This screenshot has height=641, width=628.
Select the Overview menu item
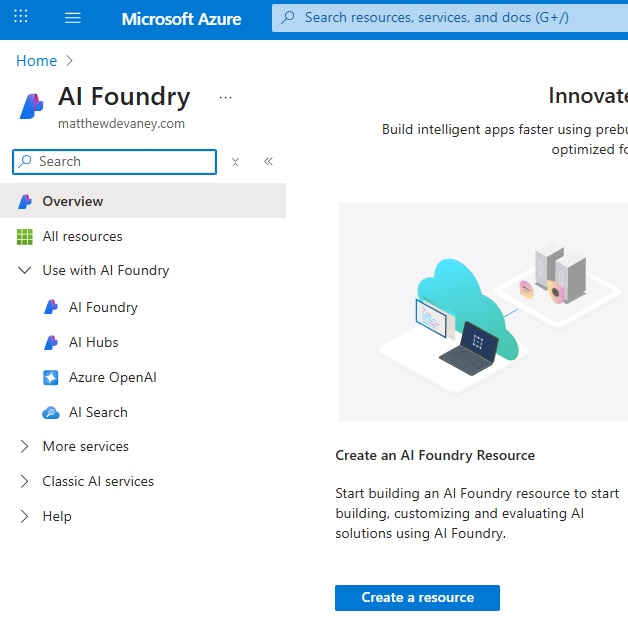coord(143,201)
